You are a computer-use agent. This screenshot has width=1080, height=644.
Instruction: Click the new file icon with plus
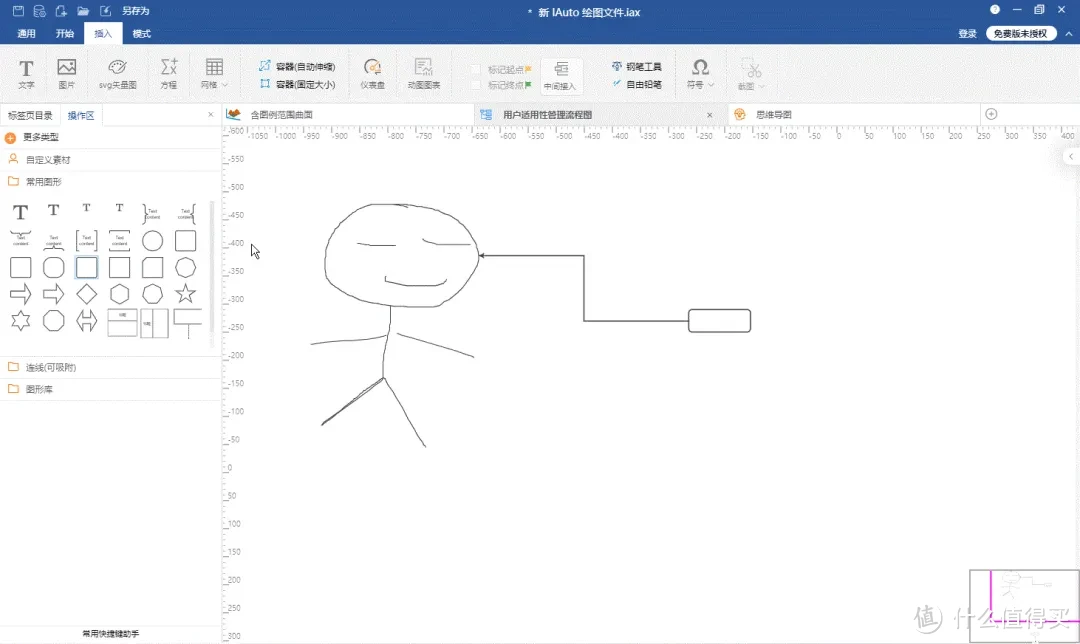point(61,11)
